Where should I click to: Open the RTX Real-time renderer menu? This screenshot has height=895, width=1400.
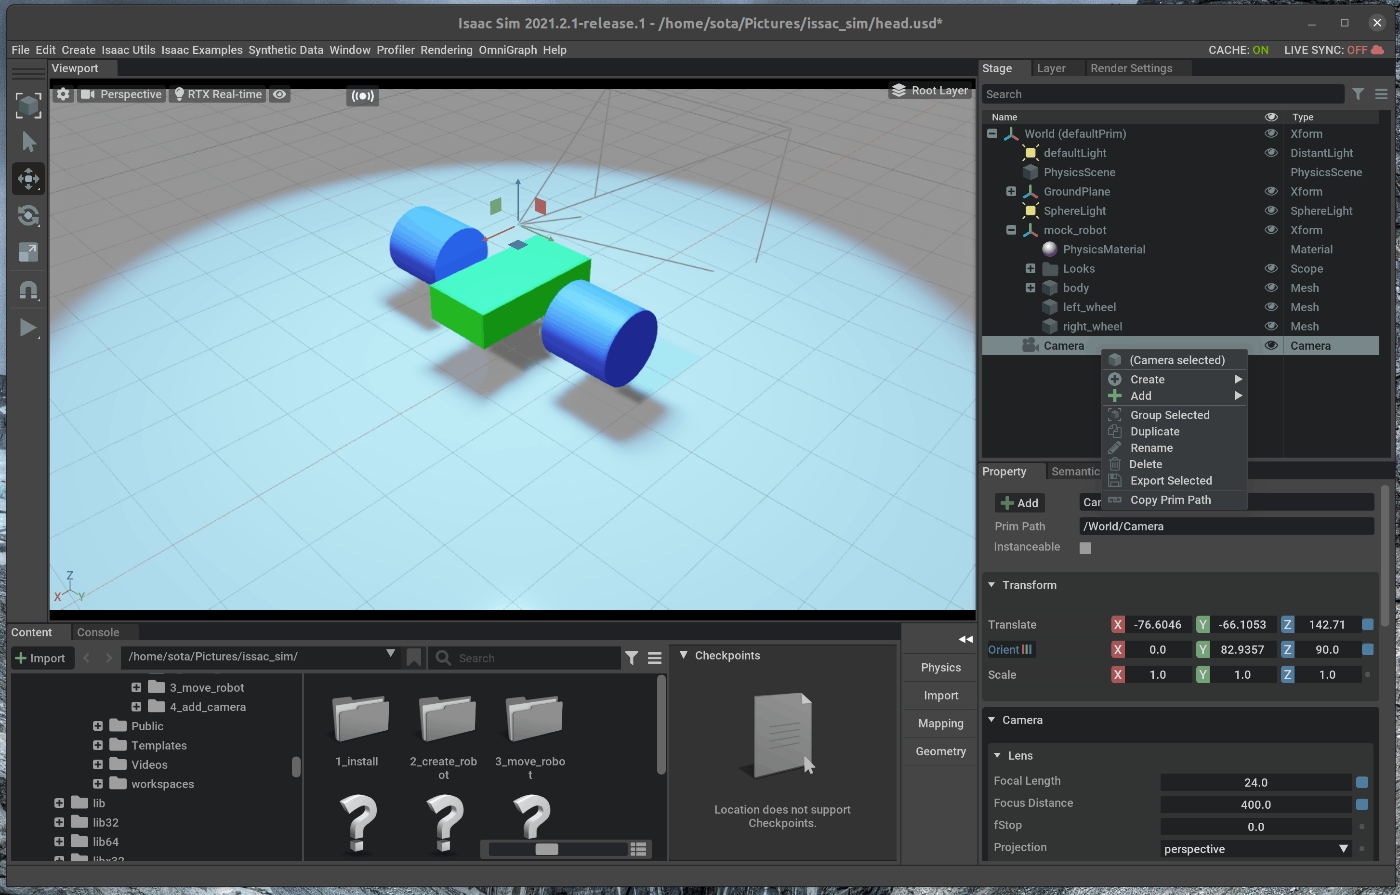point(218,94)
